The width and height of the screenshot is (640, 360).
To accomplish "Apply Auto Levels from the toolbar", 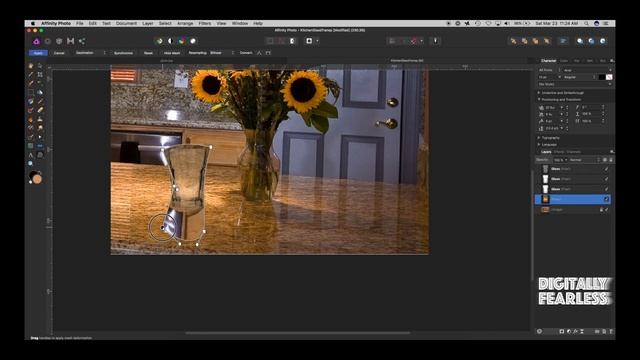I will (x=159, y=41).
